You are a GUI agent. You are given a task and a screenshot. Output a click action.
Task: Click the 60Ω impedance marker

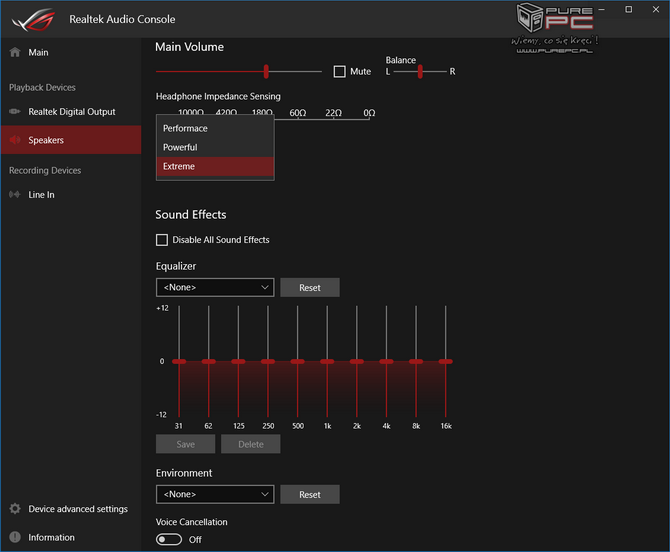pyautogui.click(x=298, y=113)
